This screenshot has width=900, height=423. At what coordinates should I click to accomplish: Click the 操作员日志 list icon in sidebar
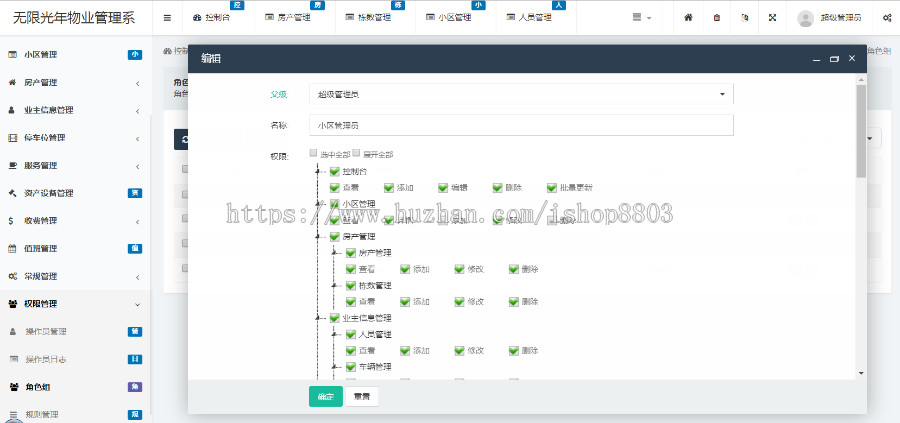pyautogui.click(x=14, y=359)
